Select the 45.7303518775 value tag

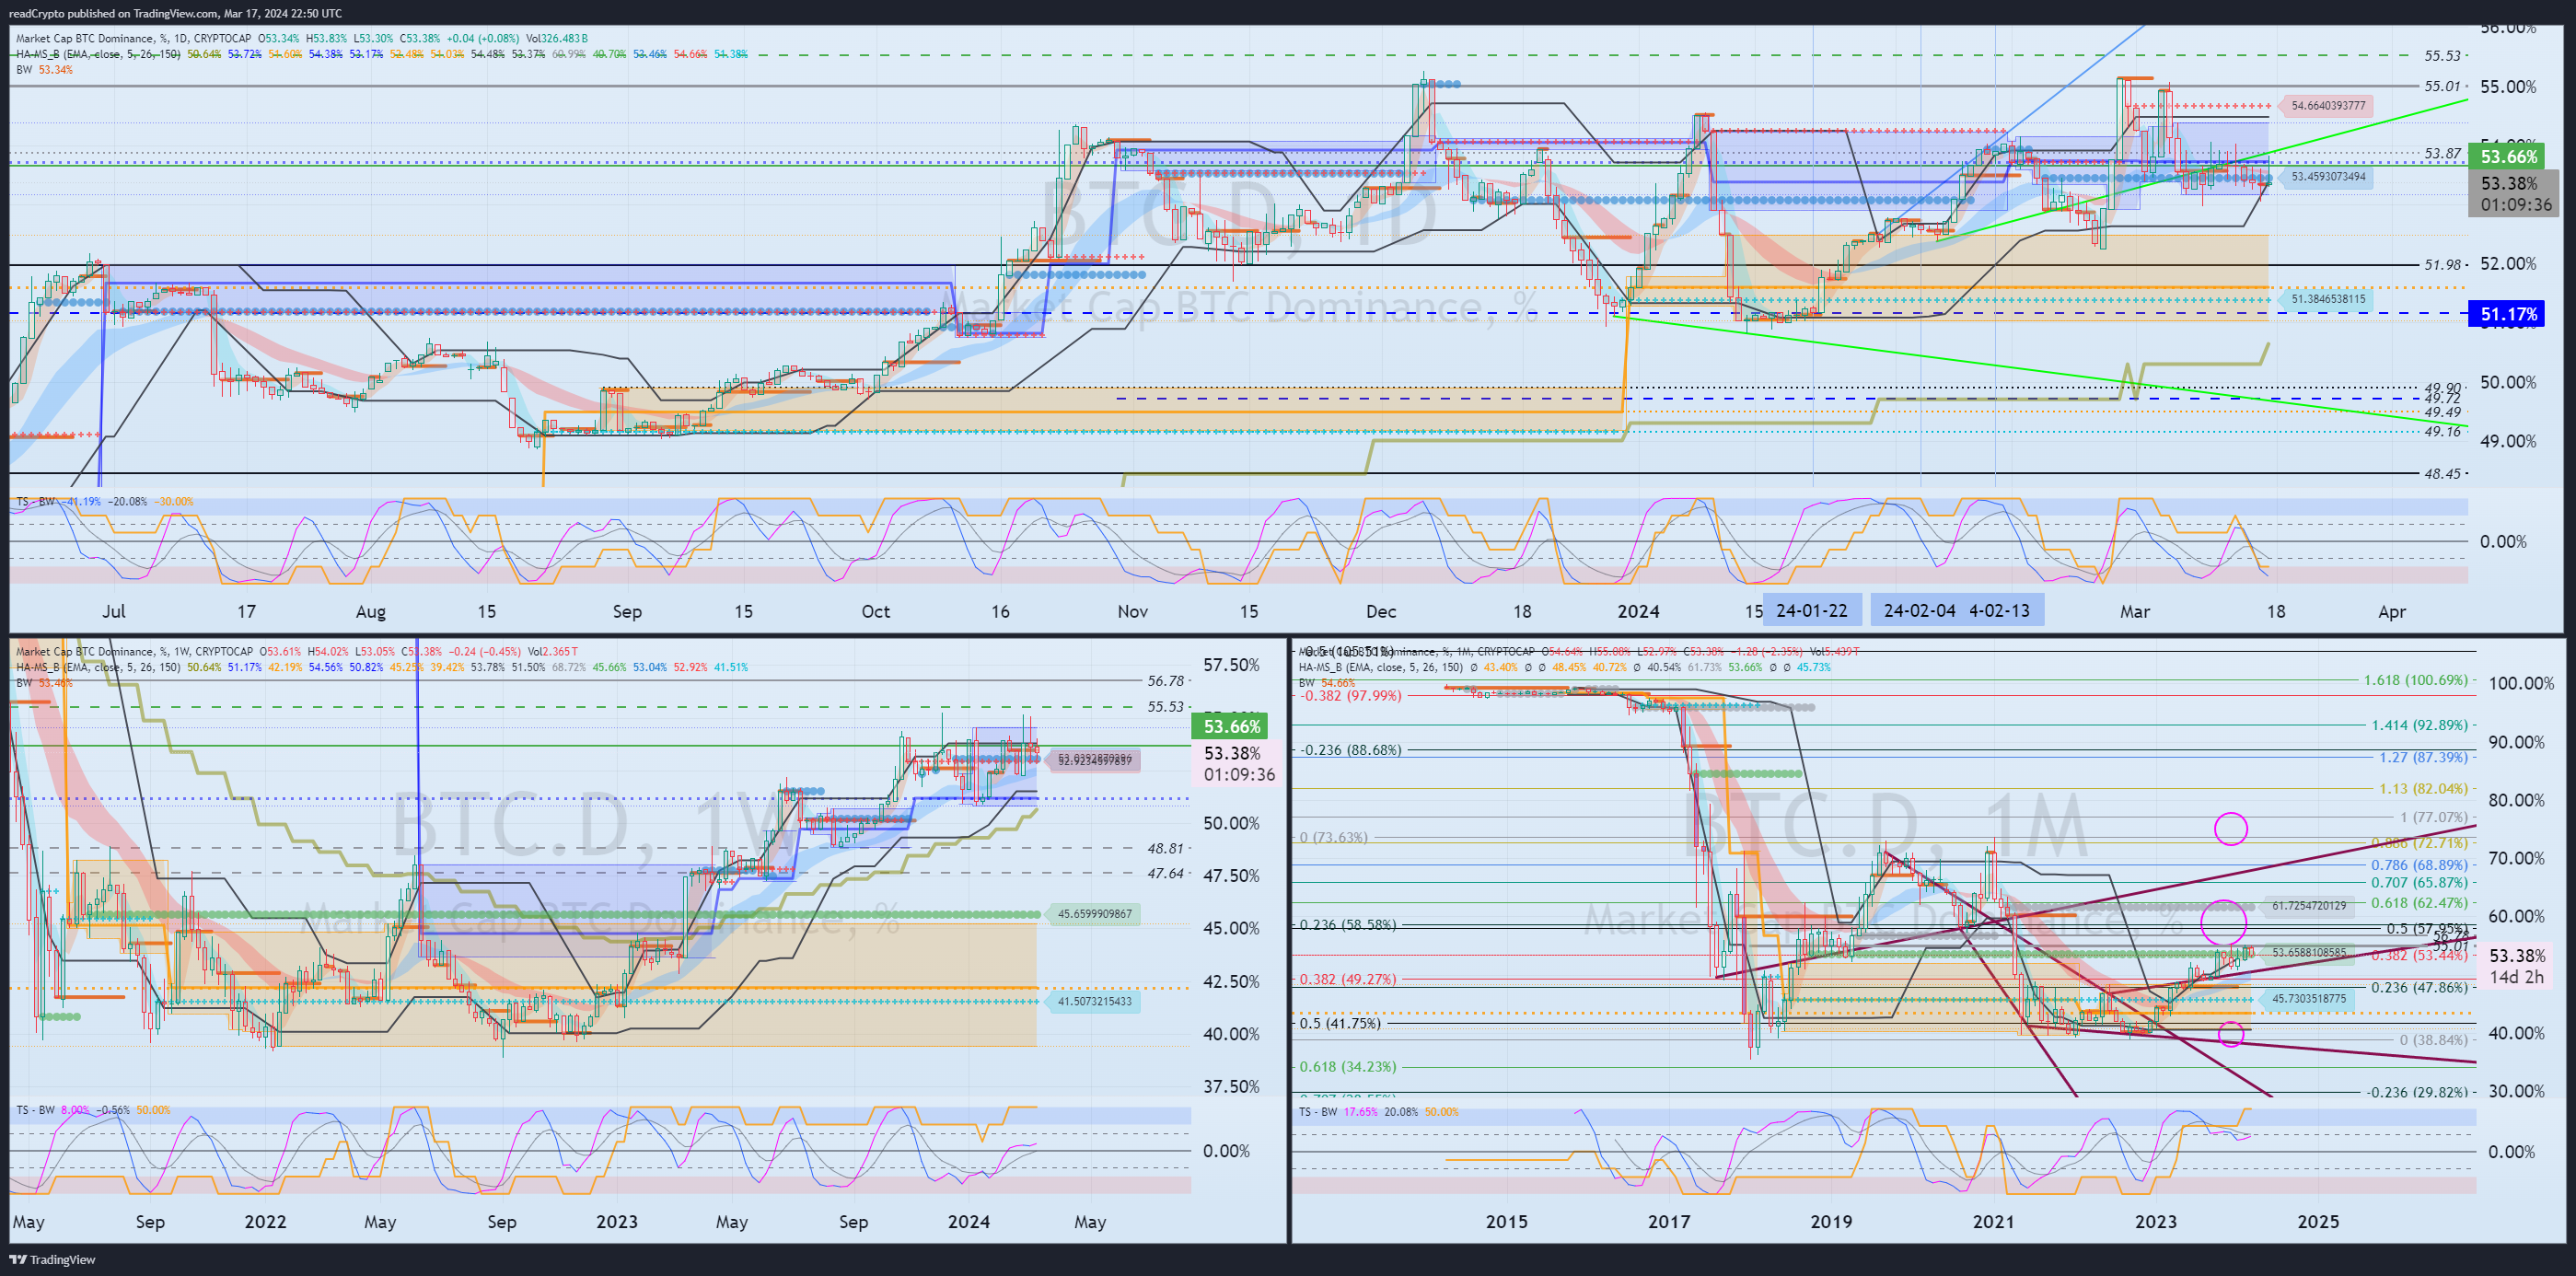[x=2308, y=998]
